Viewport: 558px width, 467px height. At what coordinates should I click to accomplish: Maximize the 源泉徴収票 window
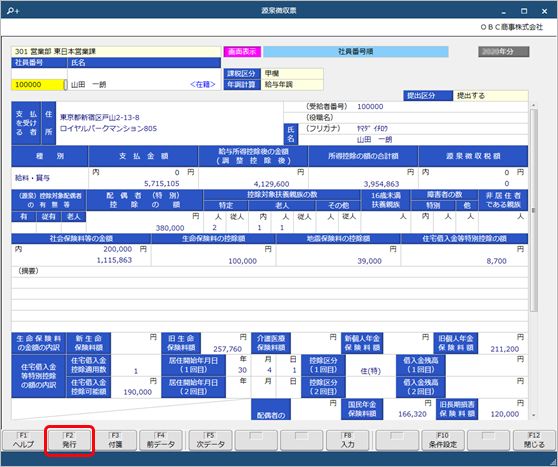524,11
